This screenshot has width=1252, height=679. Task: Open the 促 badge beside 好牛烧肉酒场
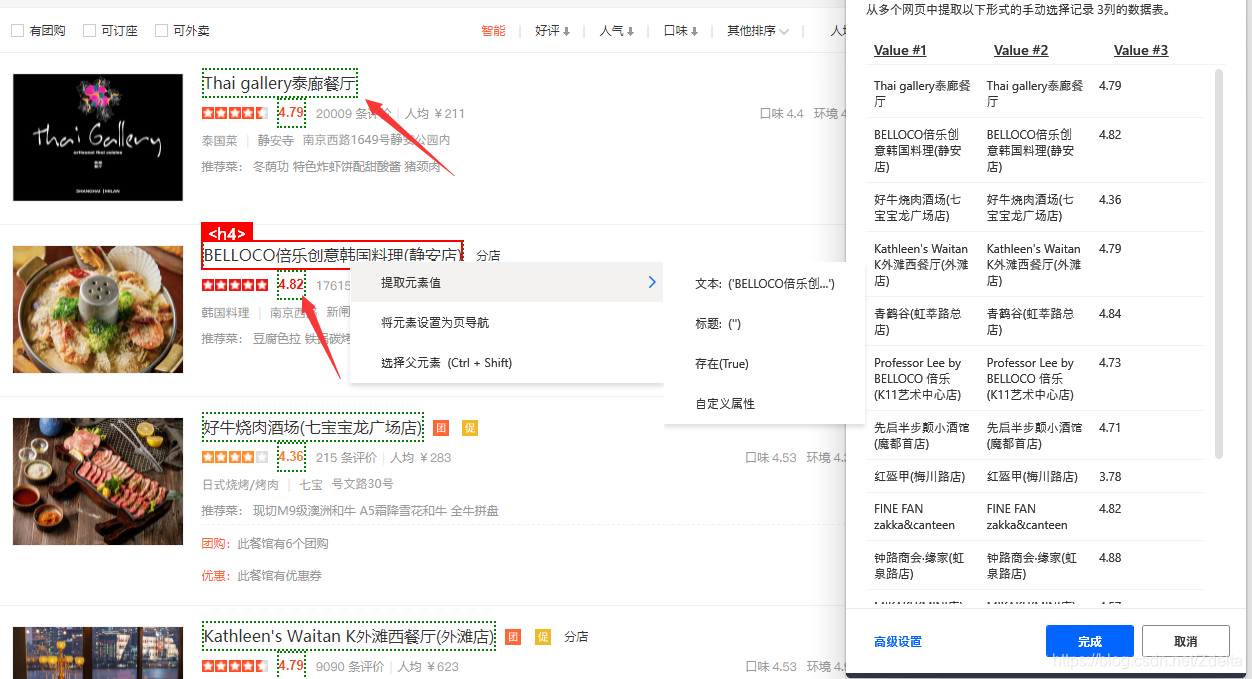pyautogui.click(x=471, y=428)
